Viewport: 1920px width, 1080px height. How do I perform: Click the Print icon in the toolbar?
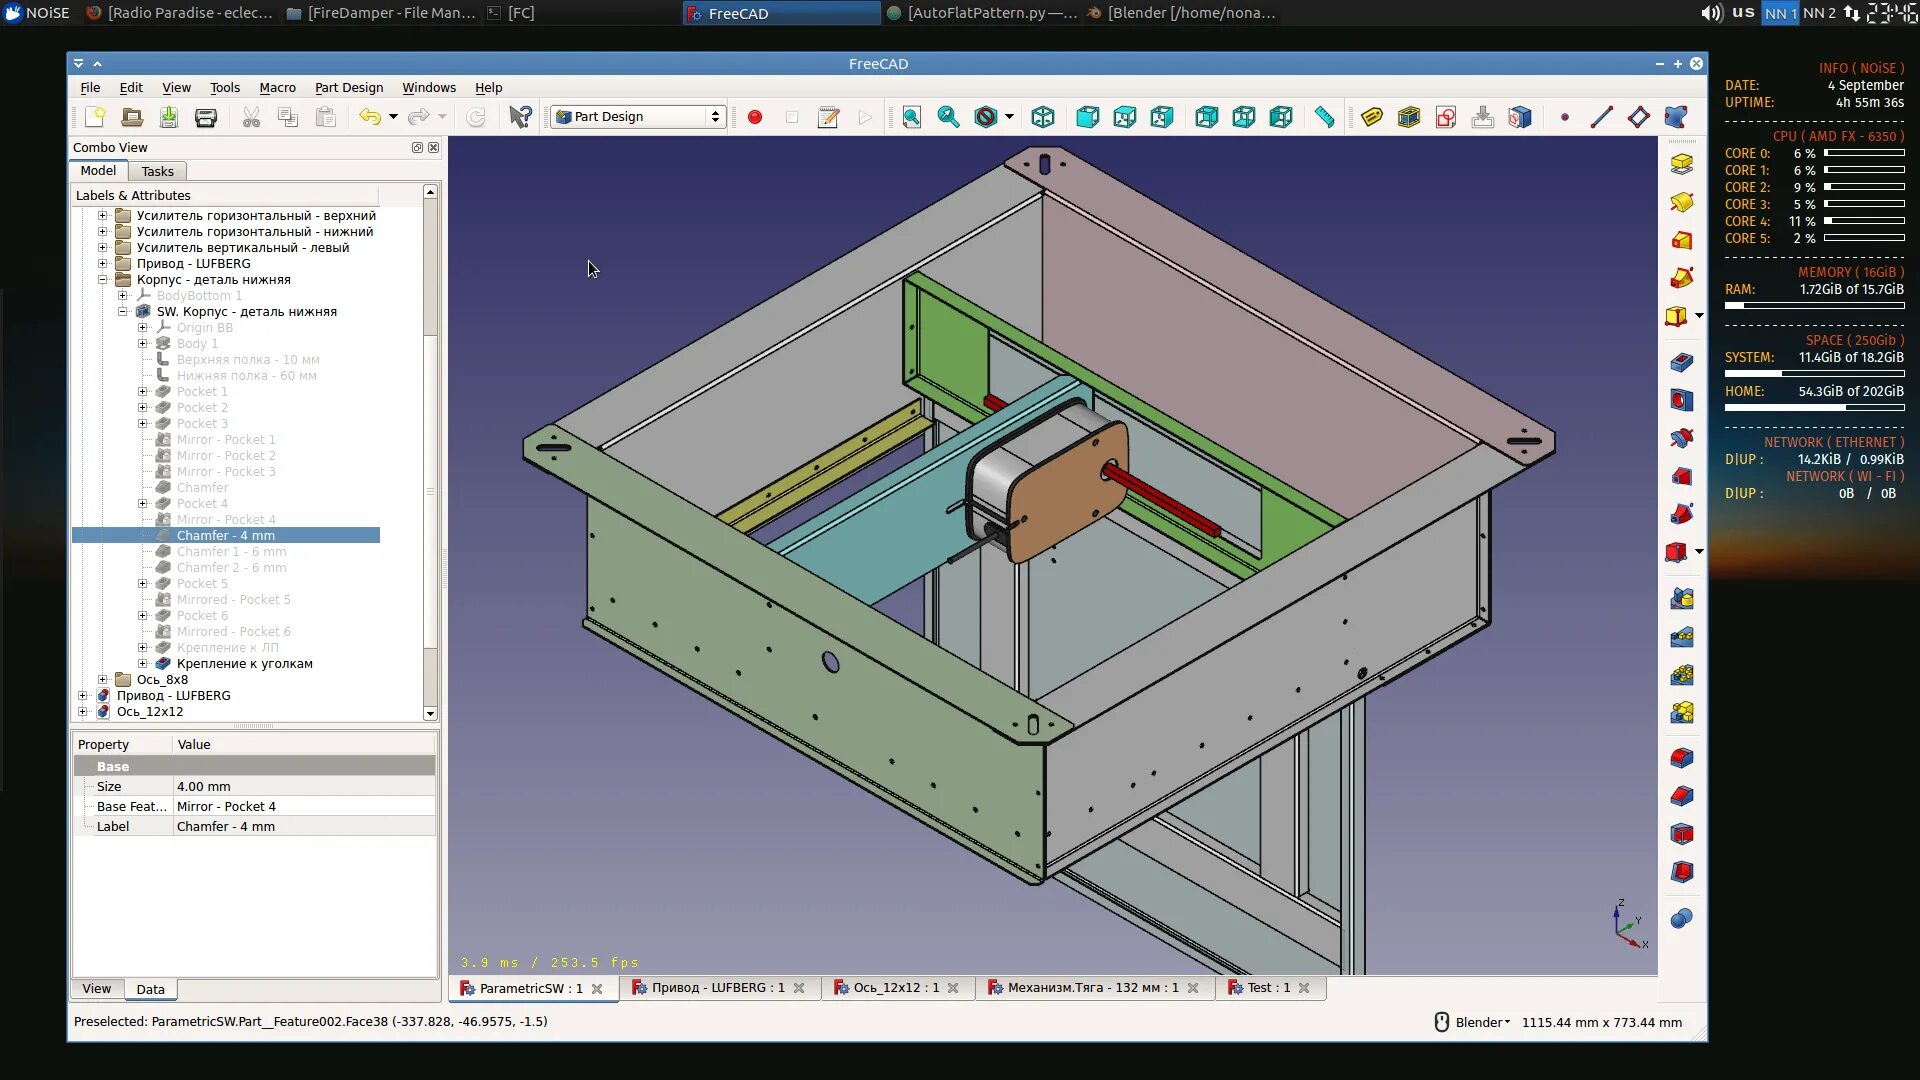point(206,117)
